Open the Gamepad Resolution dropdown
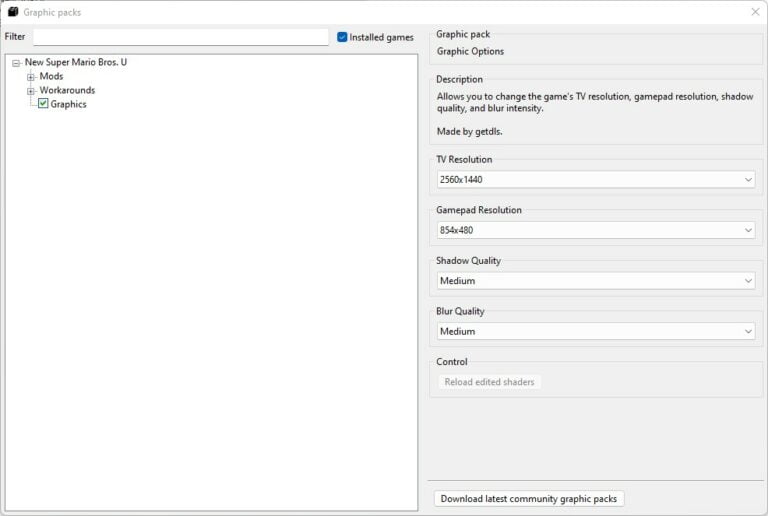The height and width of the screenshot is (516, 768). [596, 230]
